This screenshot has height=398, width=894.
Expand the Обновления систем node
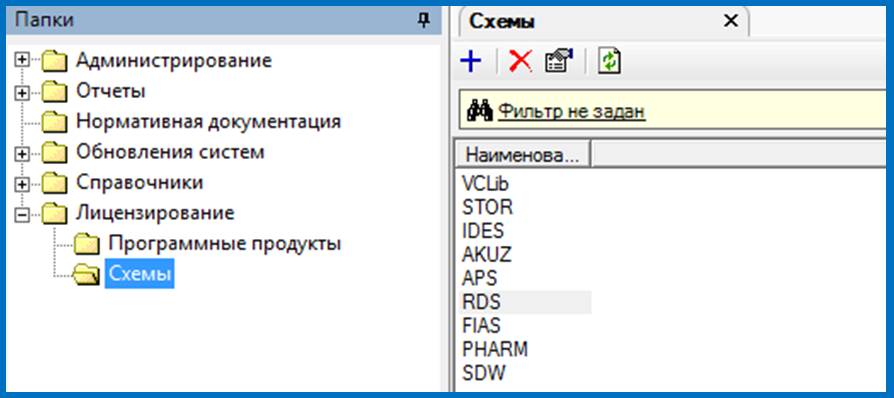[22, 153]
